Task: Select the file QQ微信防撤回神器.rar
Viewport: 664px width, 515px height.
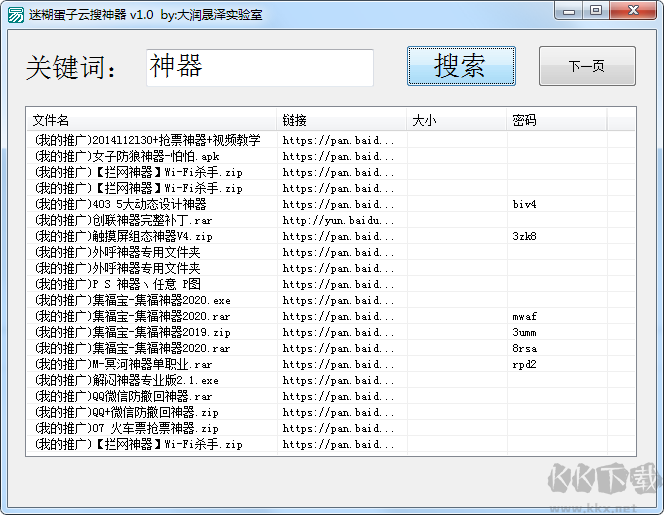Action: pyautogui.click(x=123, y=396)
